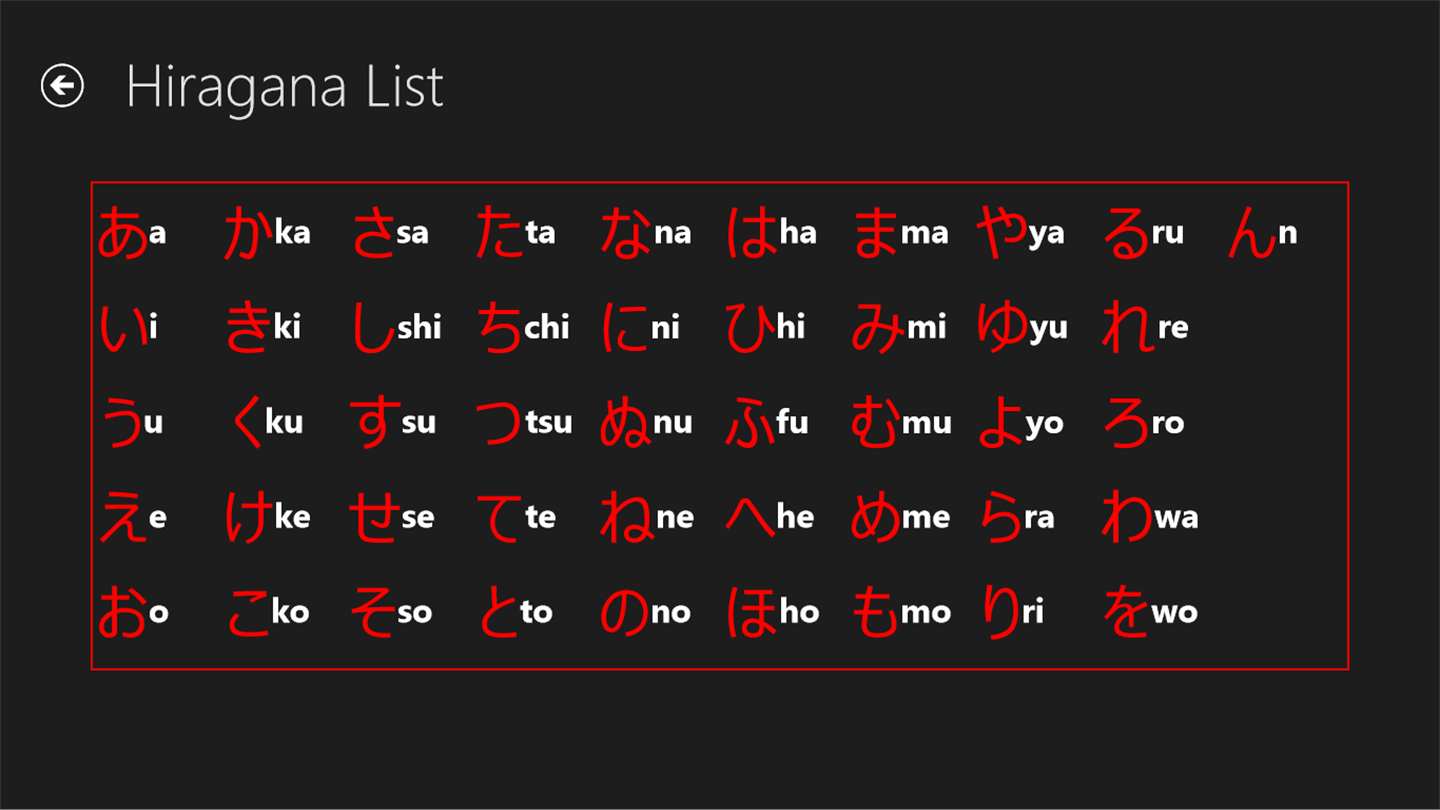
Task: Select the 'wo' hiragana character
Action: click(x=1125, y=612)
